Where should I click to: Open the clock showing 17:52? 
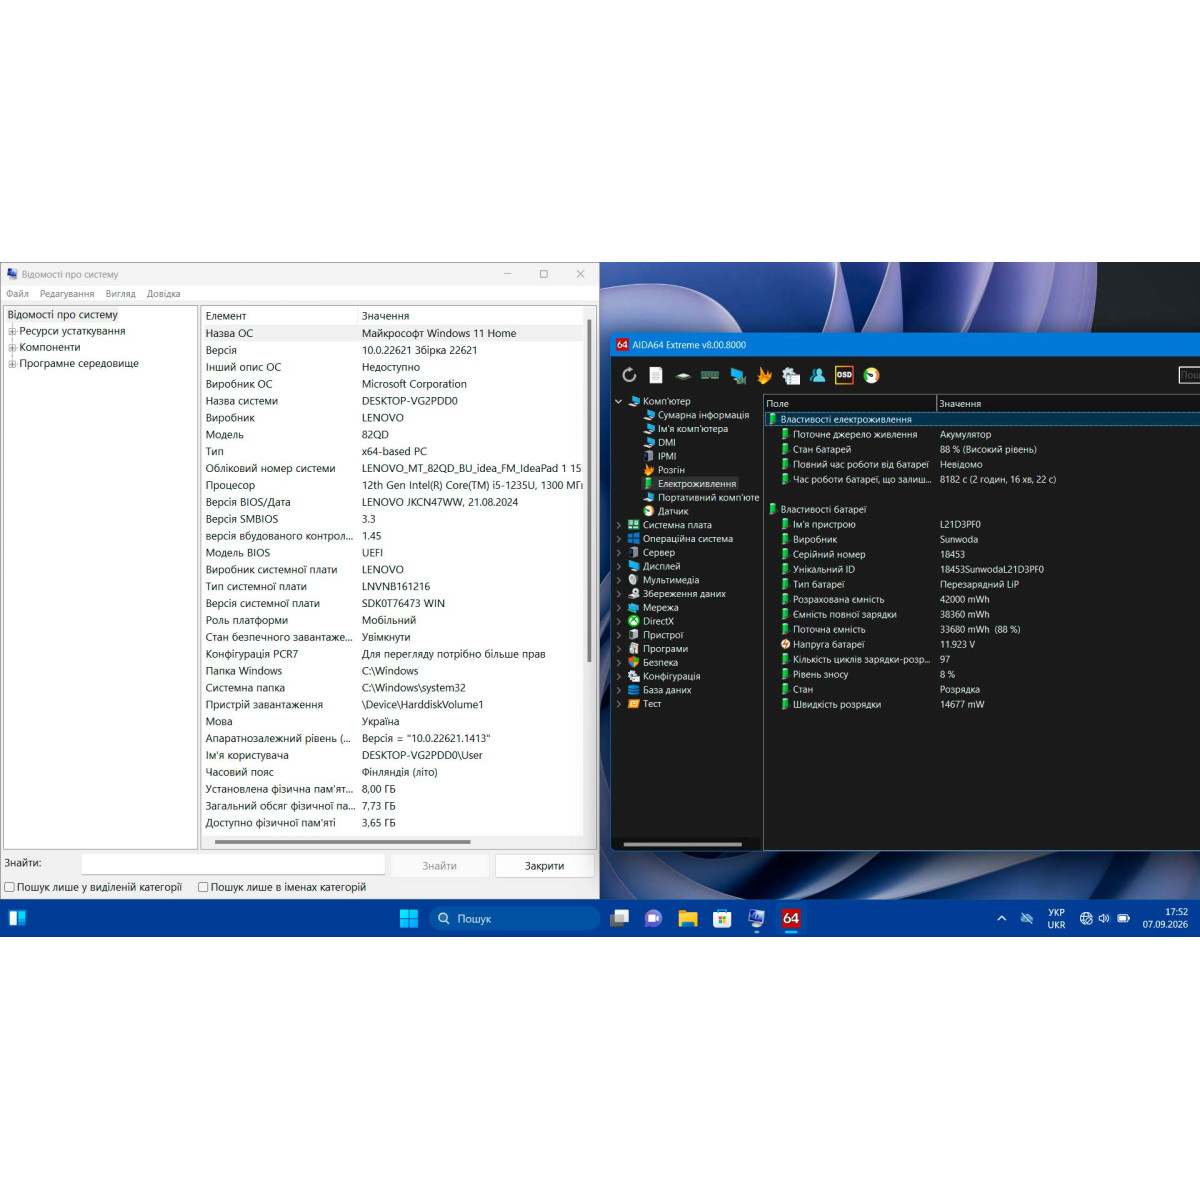(1165, 918)
